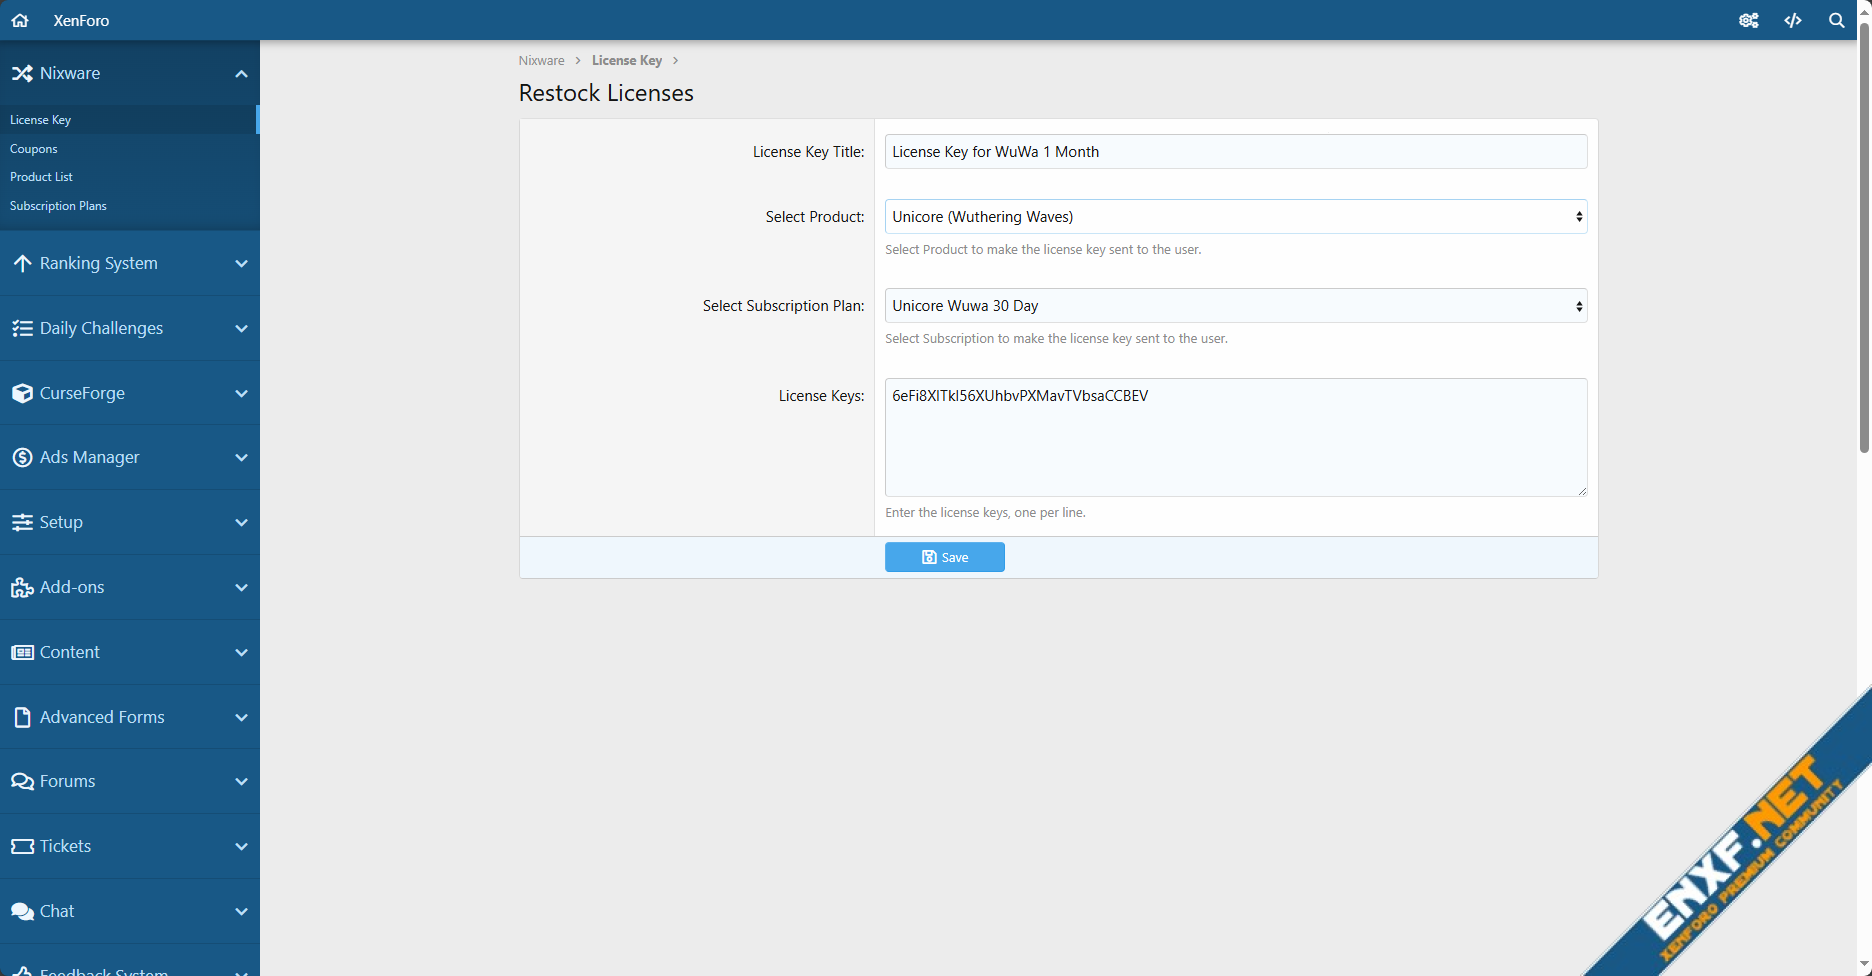
Task: Select the Forums speech bubbles icon
Action: [x=22, y=781]
